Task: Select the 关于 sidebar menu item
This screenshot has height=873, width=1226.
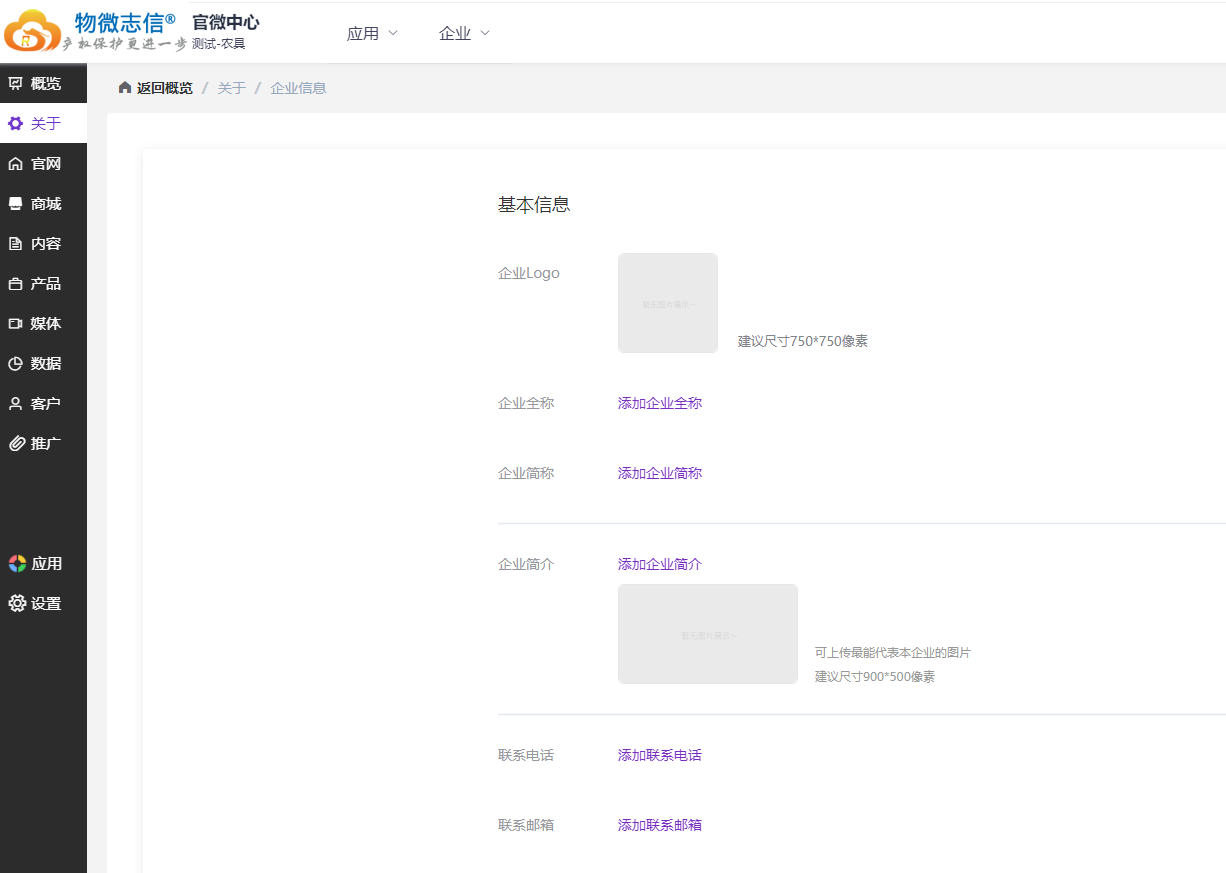Action: (x=43, y=123)
